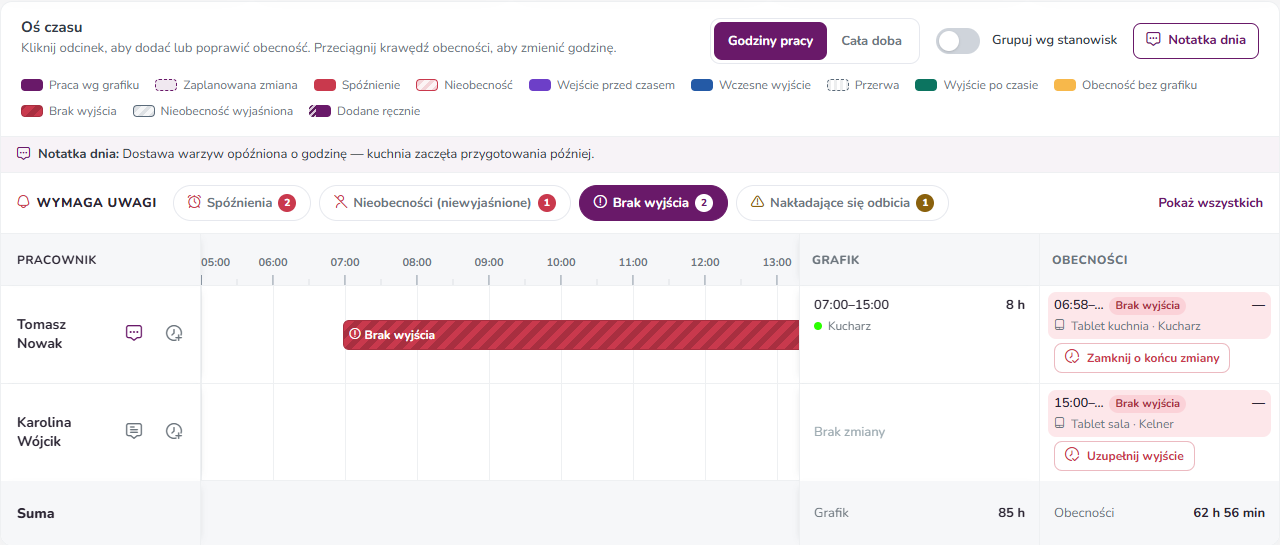
Task: Add attendance clock icon for Karolina Wójcik
Action: coord(174,431)
